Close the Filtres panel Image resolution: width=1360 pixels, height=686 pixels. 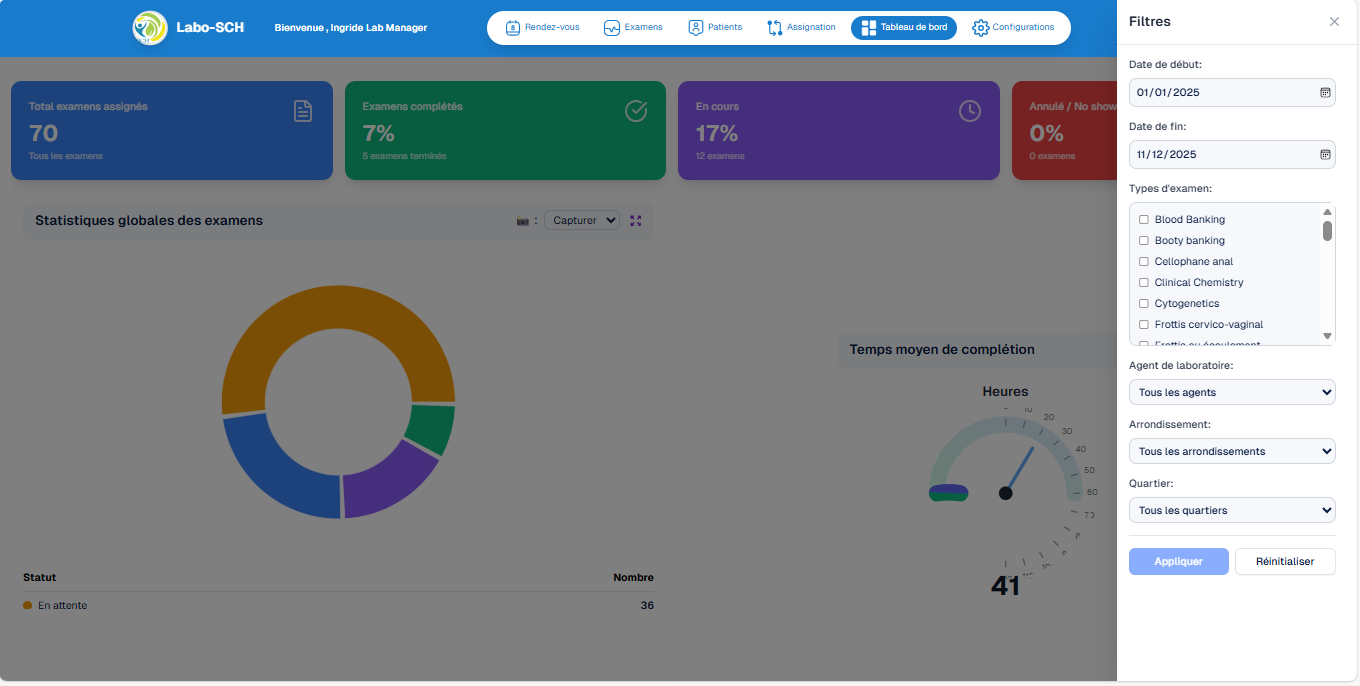tap(1334, 22)
